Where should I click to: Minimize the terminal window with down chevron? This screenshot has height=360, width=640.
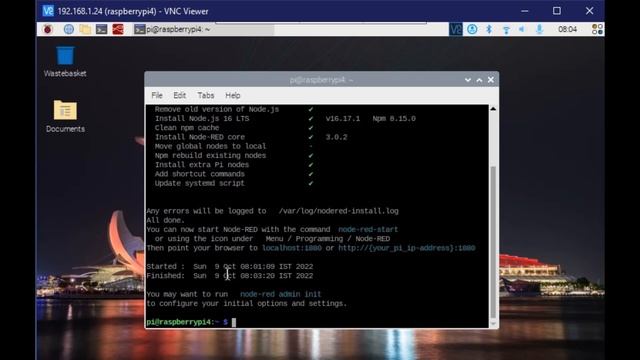(468, 80)
